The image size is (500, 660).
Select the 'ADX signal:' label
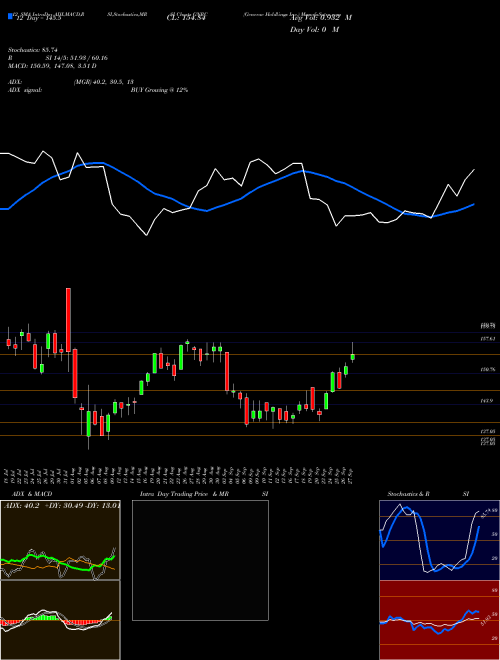[24, 90]
